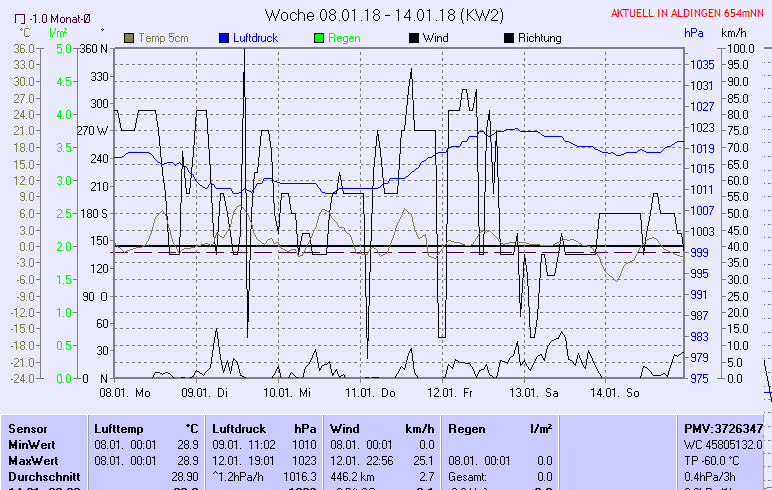Click the red AKTUELL IN ALDINGEN link
The image size is (772, 490).
[688, 14]
